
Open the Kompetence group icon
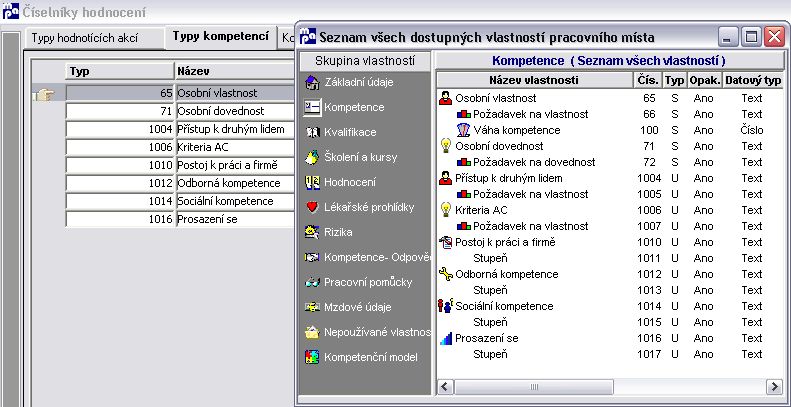pyautogui.click(x=312, y=107)
